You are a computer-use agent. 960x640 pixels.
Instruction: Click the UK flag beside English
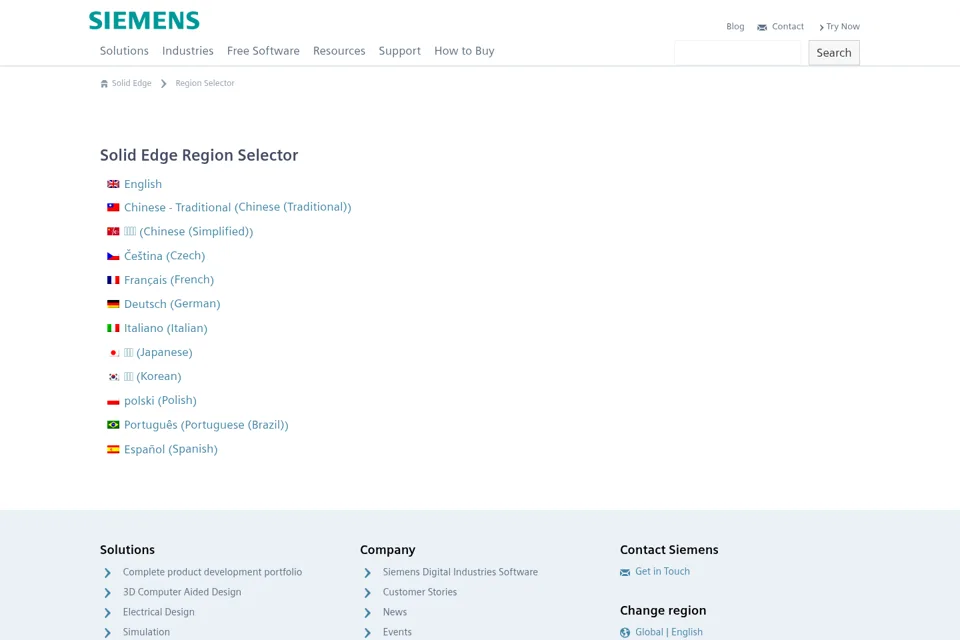(113, 184)
